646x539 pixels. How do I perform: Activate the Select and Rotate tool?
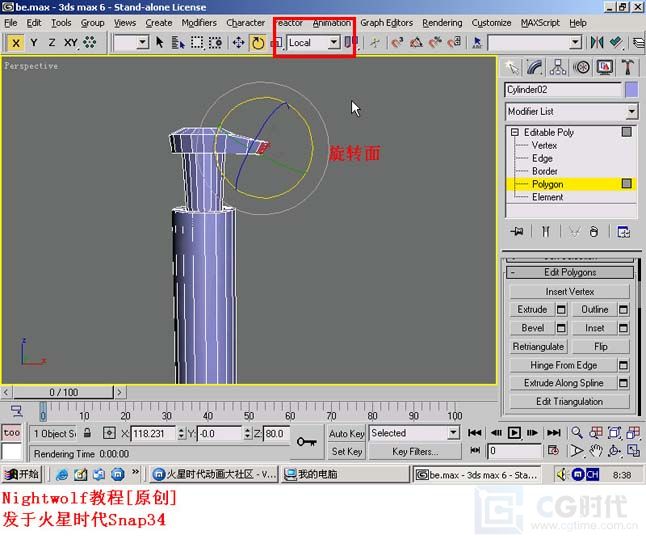258,43
